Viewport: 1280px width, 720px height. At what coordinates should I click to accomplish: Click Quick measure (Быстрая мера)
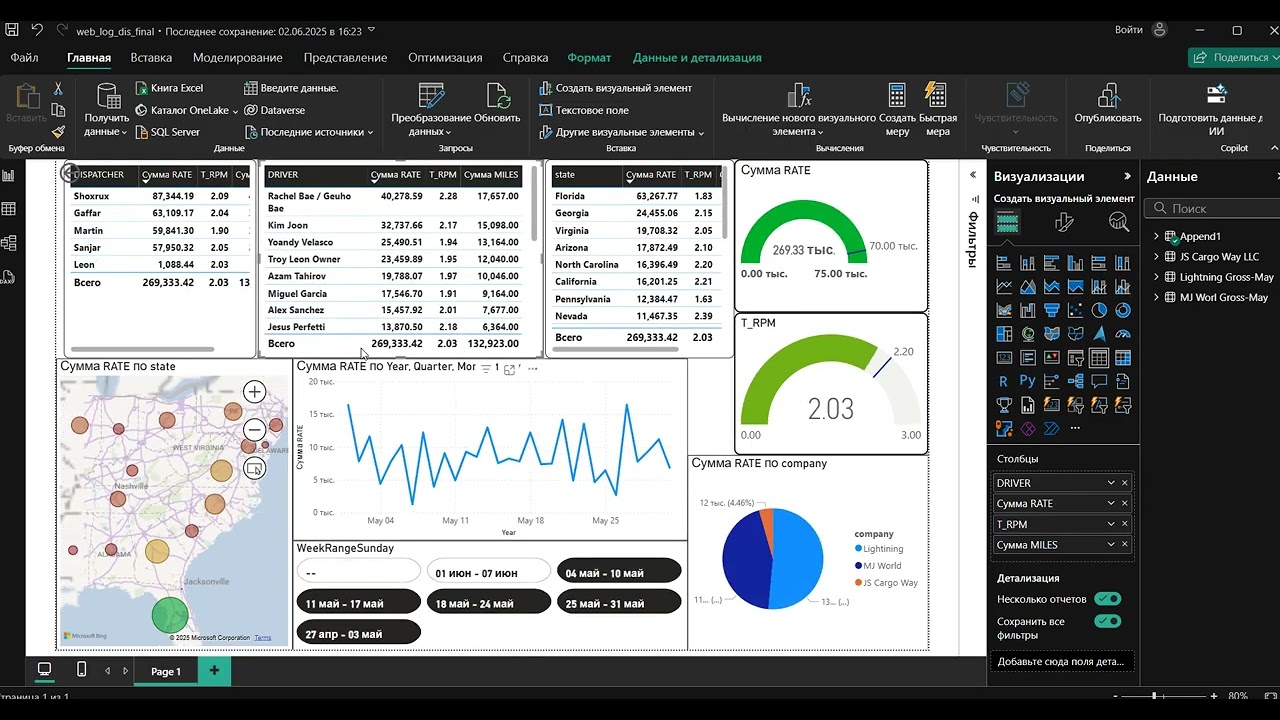point(938,110)
